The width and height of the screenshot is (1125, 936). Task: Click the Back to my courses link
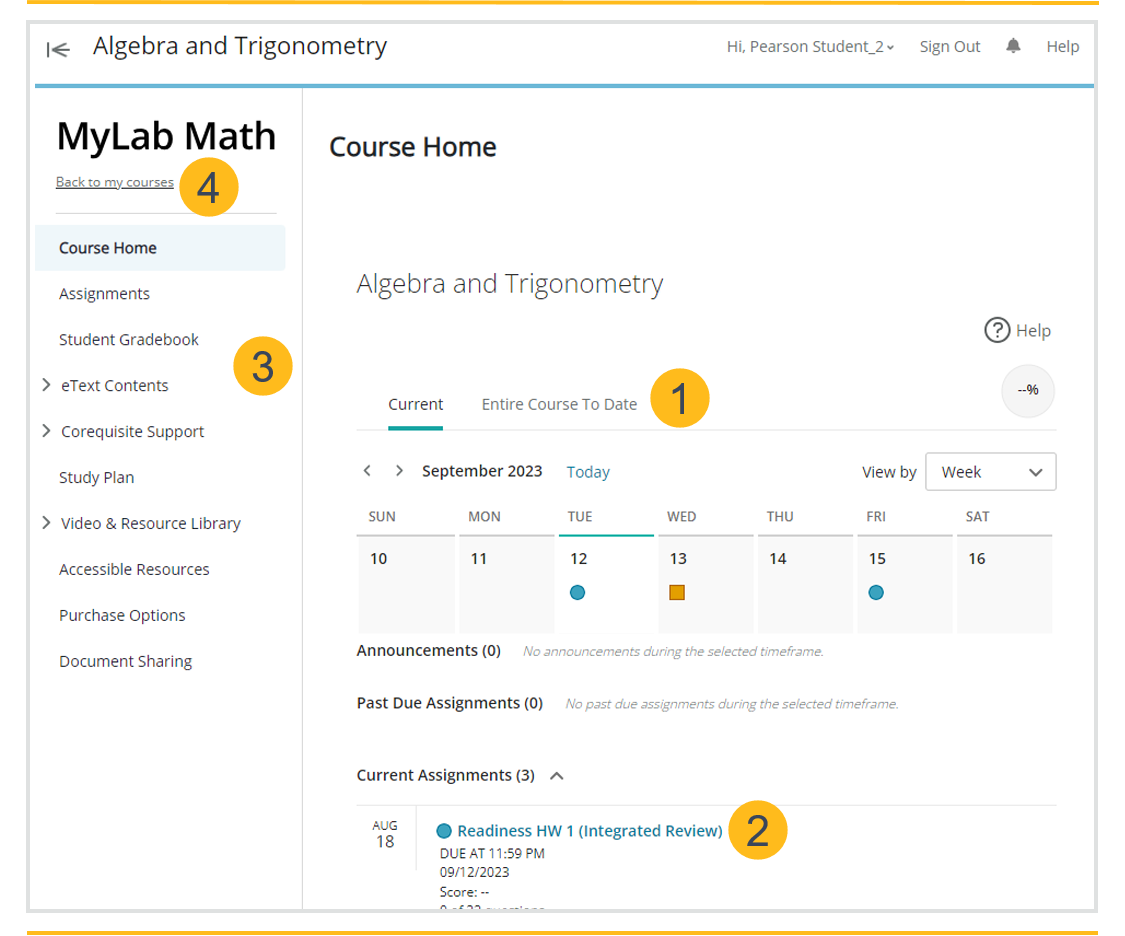click(115, 182)
